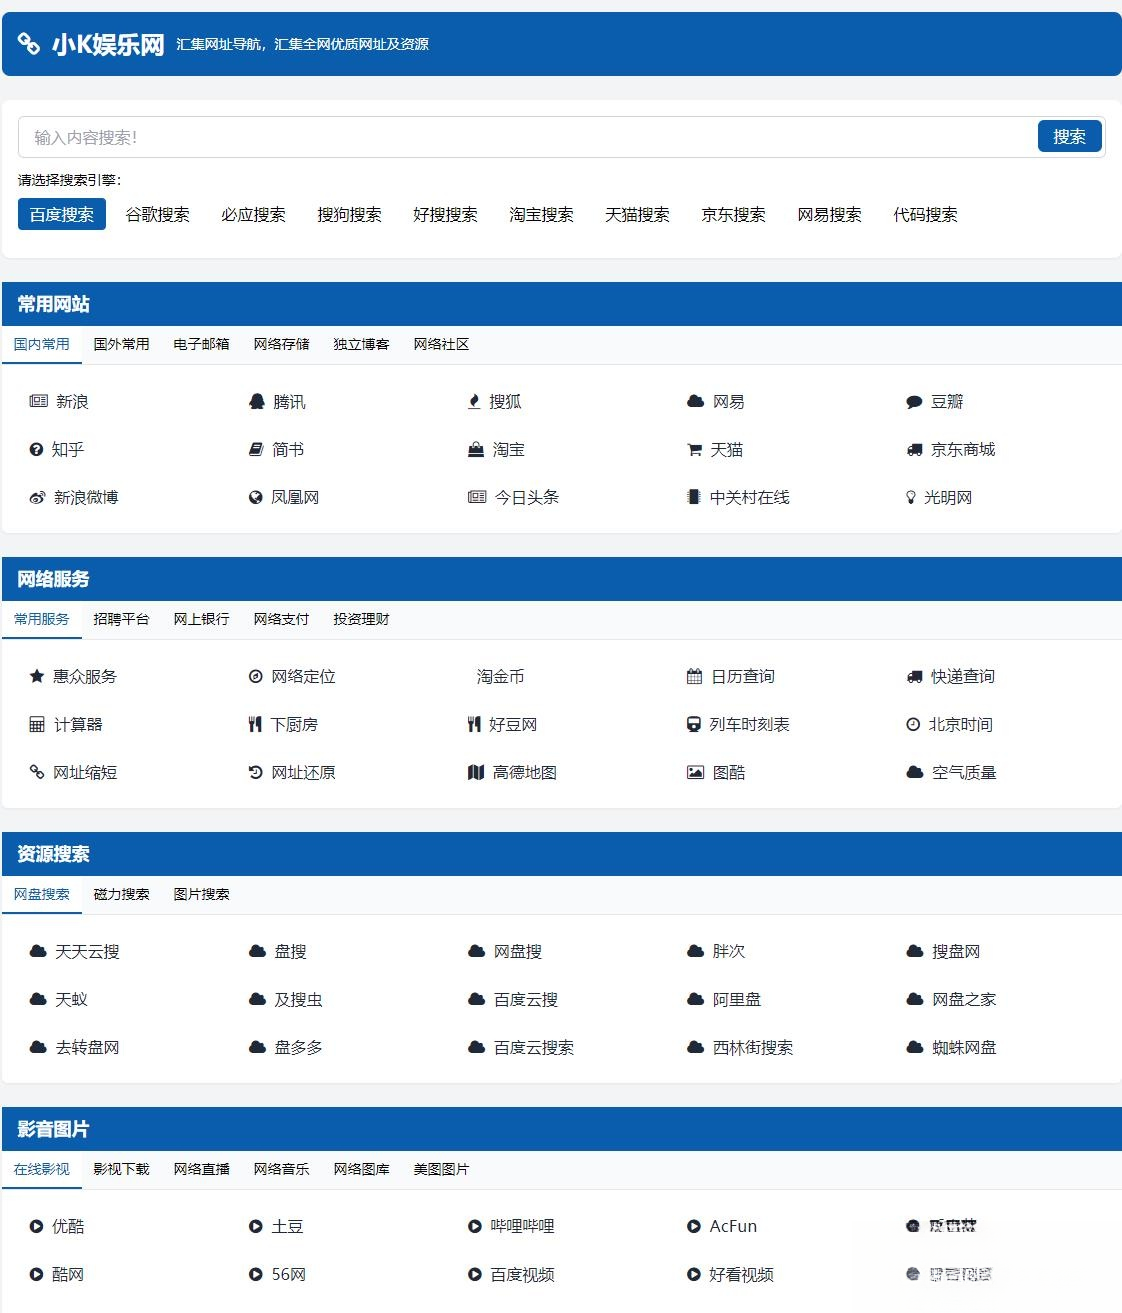Click the cloud icon beside 网易
The image size is (1122, 1313).
[694, 401]
